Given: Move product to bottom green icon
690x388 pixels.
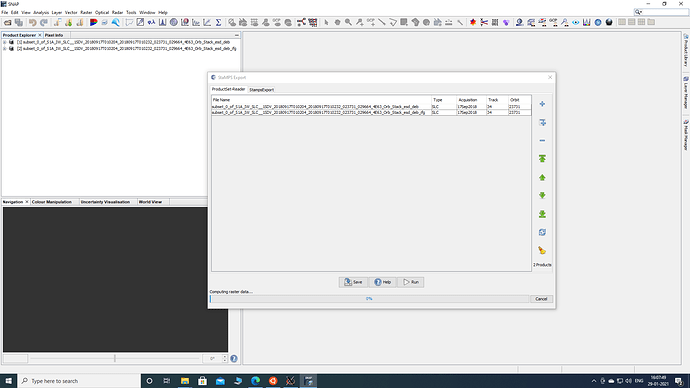Looking at the screenshot, I should click(542, 214).
